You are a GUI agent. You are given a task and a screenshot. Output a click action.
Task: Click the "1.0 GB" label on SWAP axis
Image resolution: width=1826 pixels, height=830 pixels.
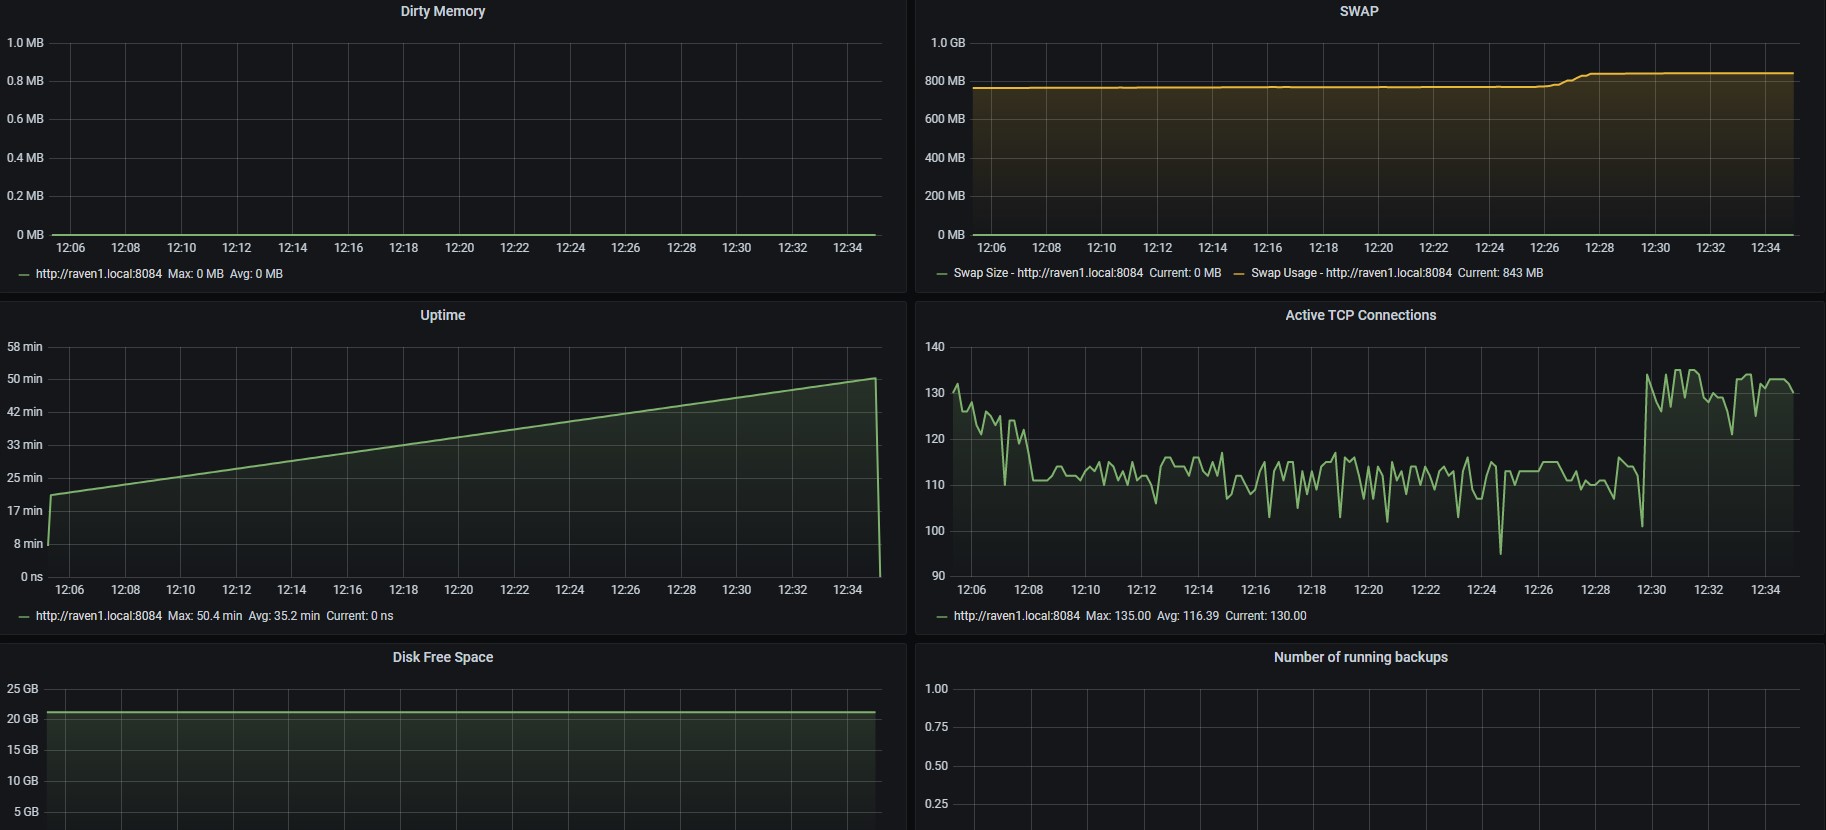948,43
